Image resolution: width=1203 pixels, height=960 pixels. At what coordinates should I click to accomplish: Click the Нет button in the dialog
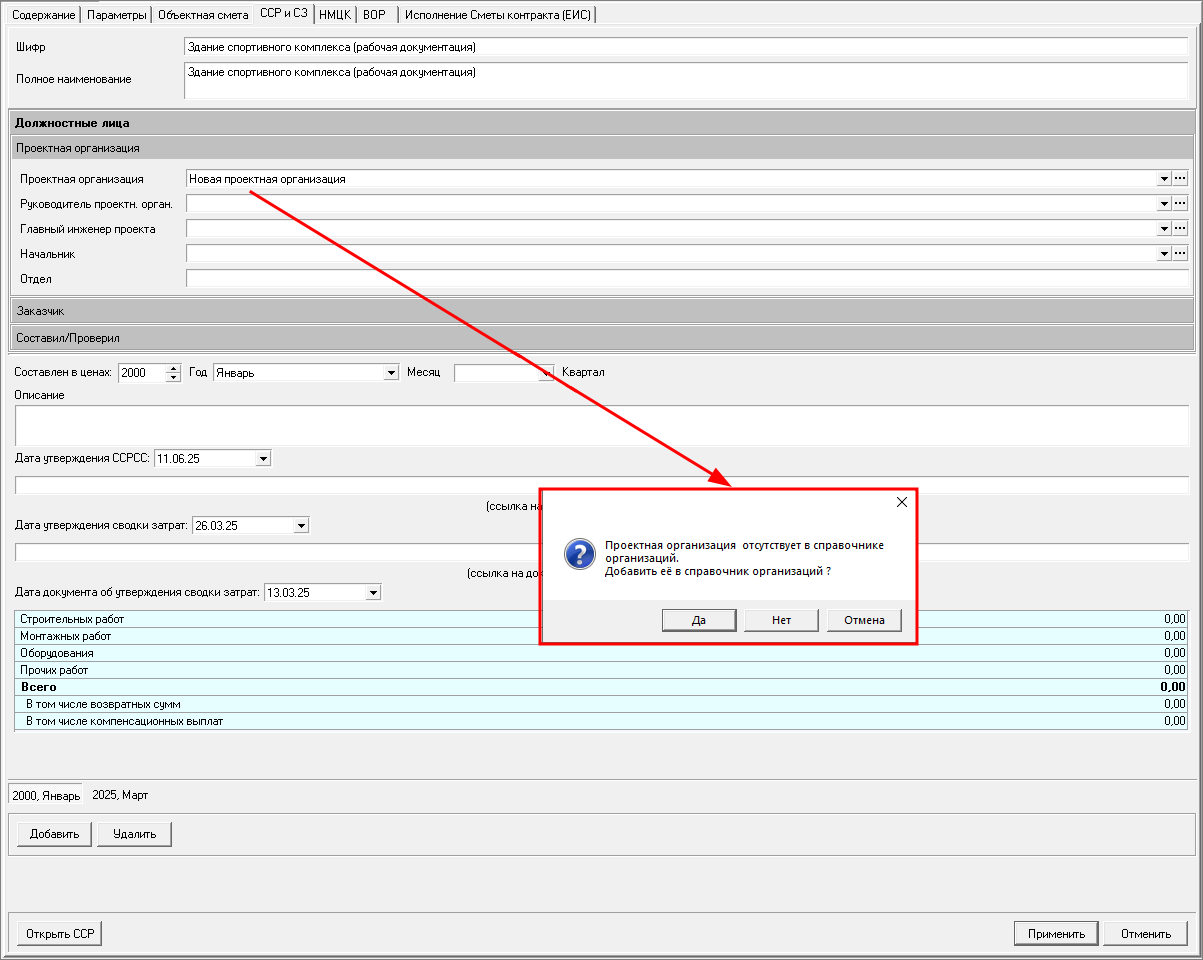coord(781,620)
